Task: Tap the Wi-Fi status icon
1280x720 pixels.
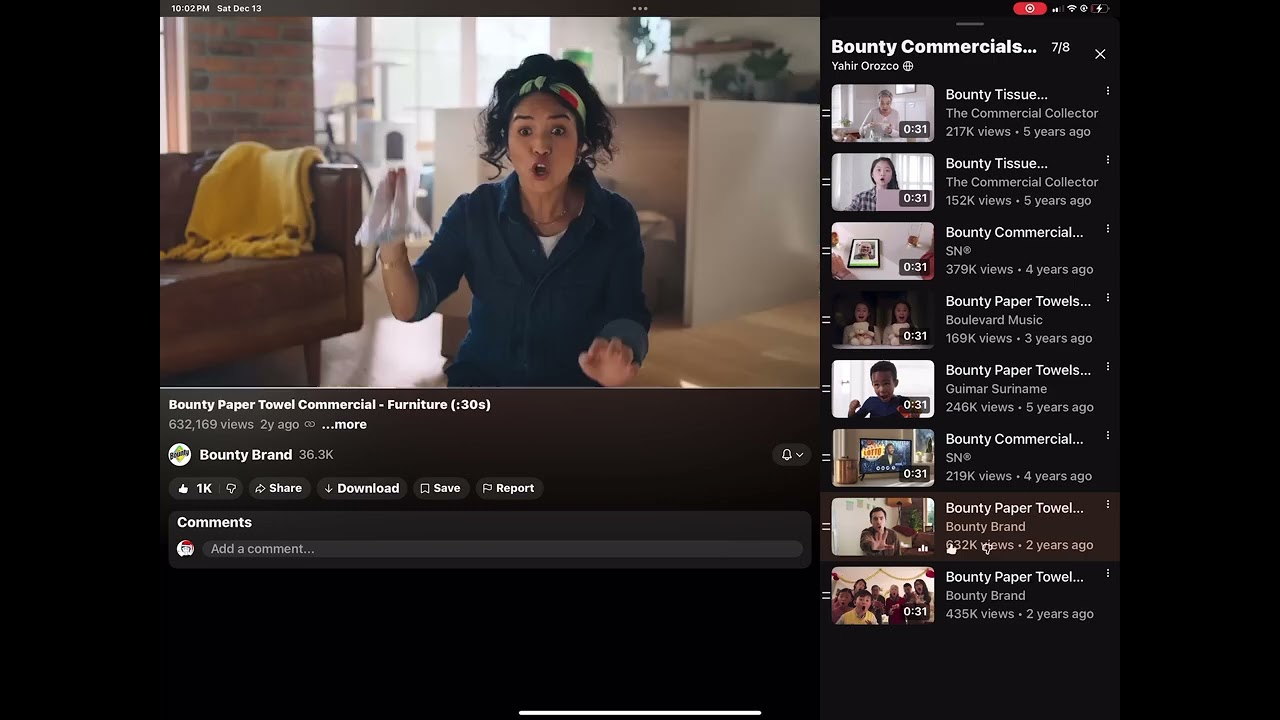Action: pyautogui.click(x=1072, y=8)
